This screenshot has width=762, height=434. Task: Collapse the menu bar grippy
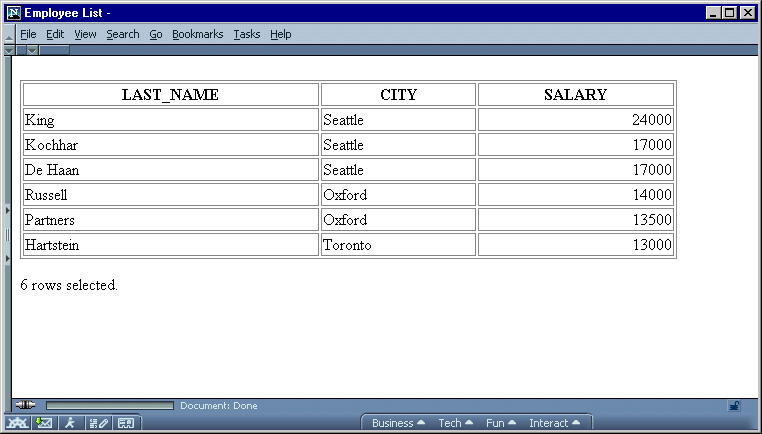point(9,34)
